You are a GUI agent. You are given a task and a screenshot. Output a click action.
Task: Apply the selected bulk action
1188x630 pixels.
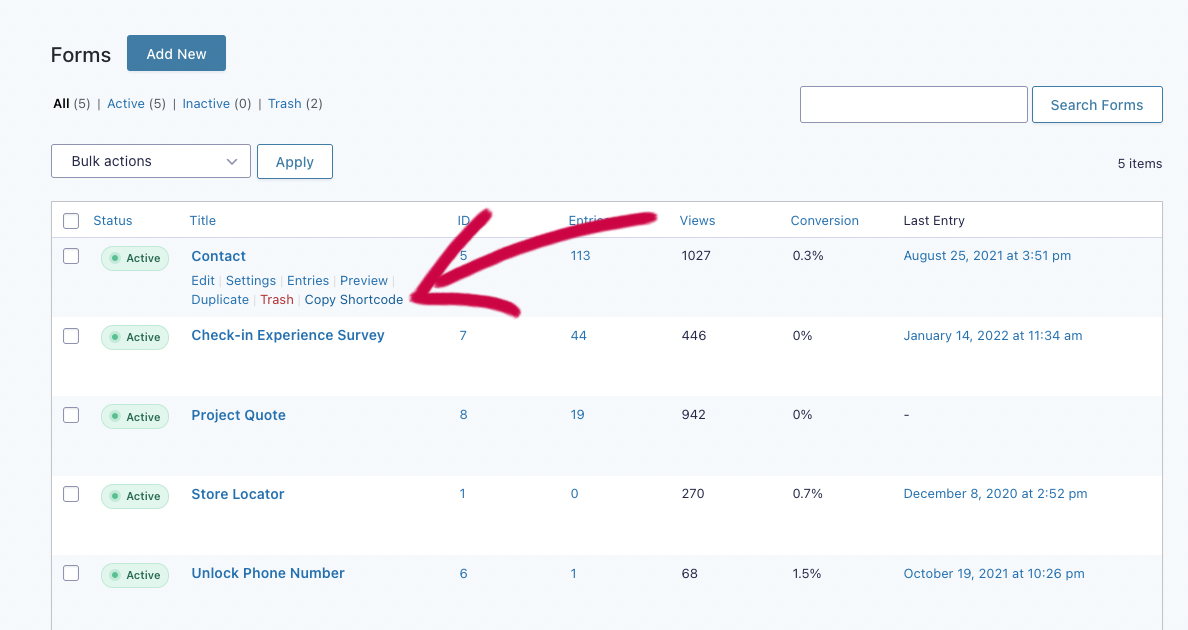click(295, 161)
